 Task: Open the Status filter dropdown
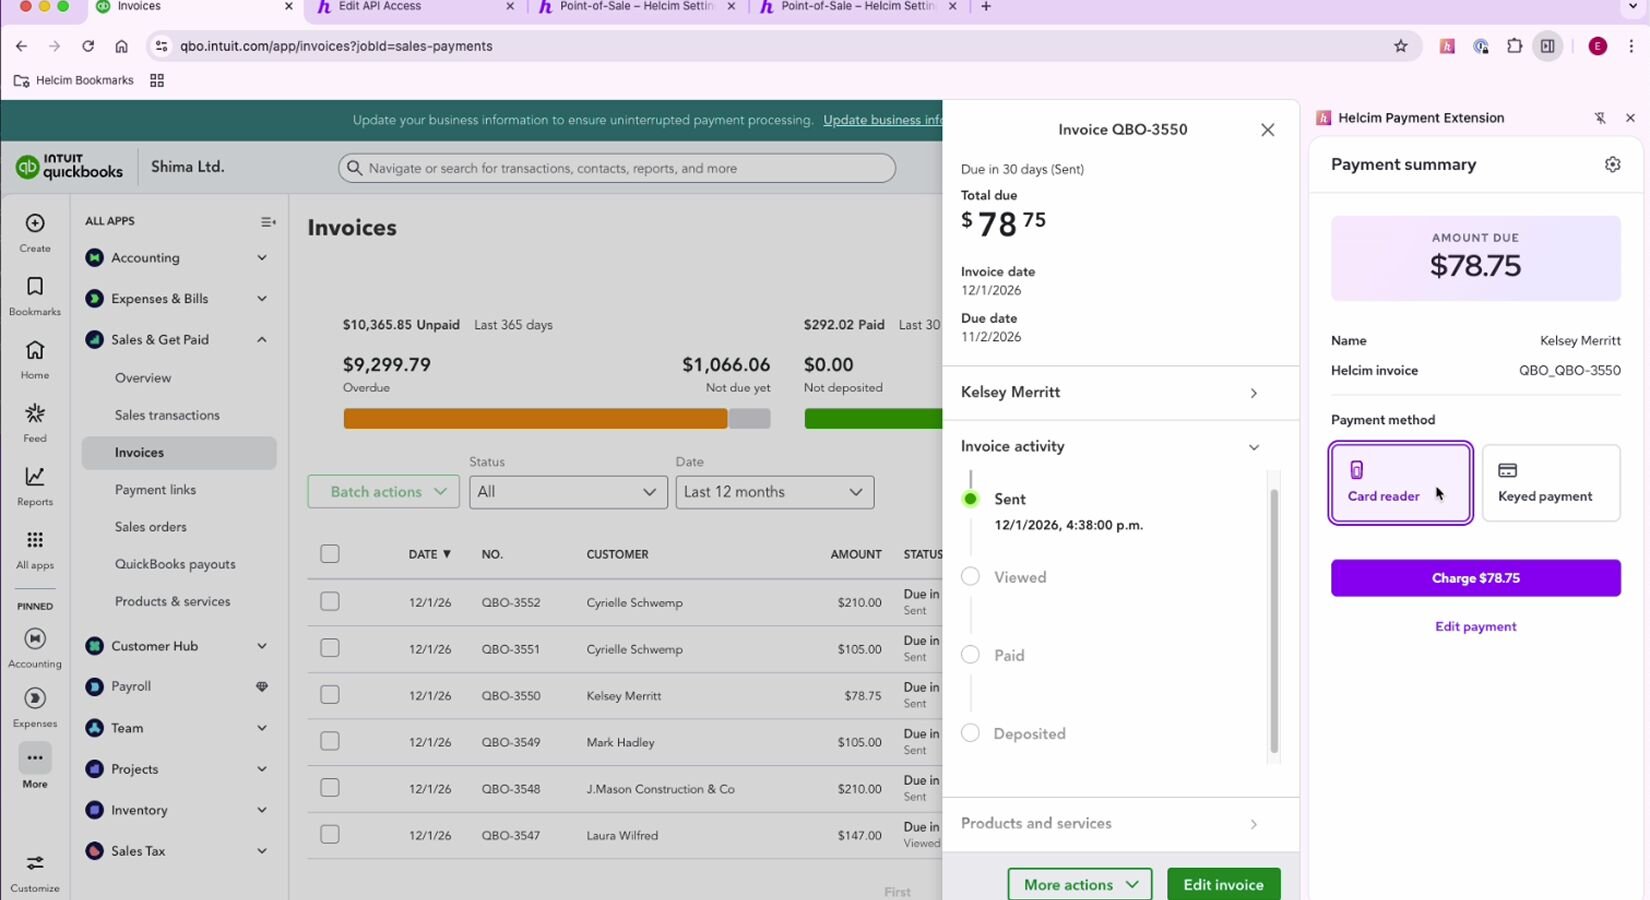(568, 492)
